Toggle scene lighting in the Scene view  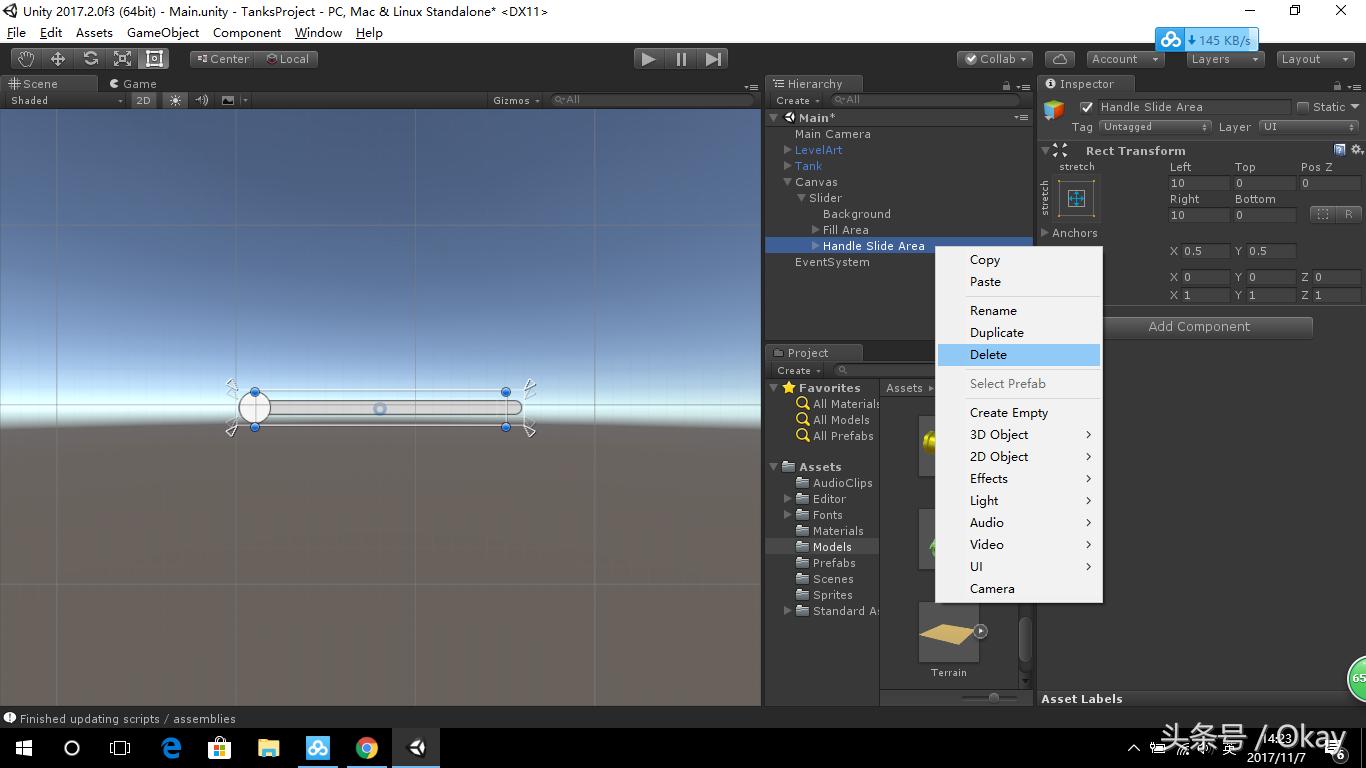tap(176, 100)
